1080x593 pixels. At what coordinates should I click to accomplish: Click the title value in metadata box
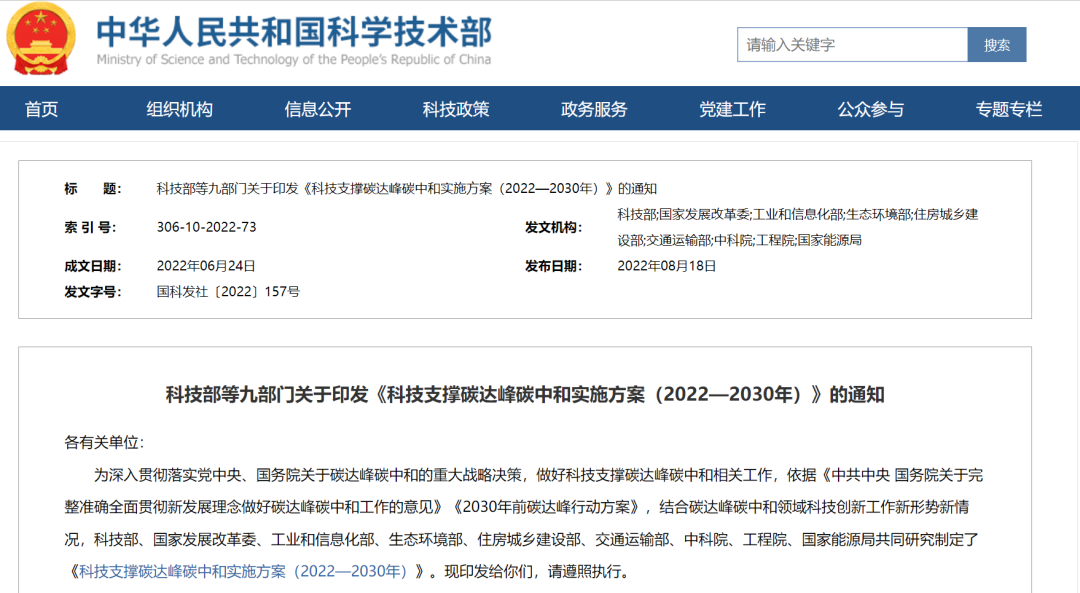pyautogui.click(x=406, y=189)
